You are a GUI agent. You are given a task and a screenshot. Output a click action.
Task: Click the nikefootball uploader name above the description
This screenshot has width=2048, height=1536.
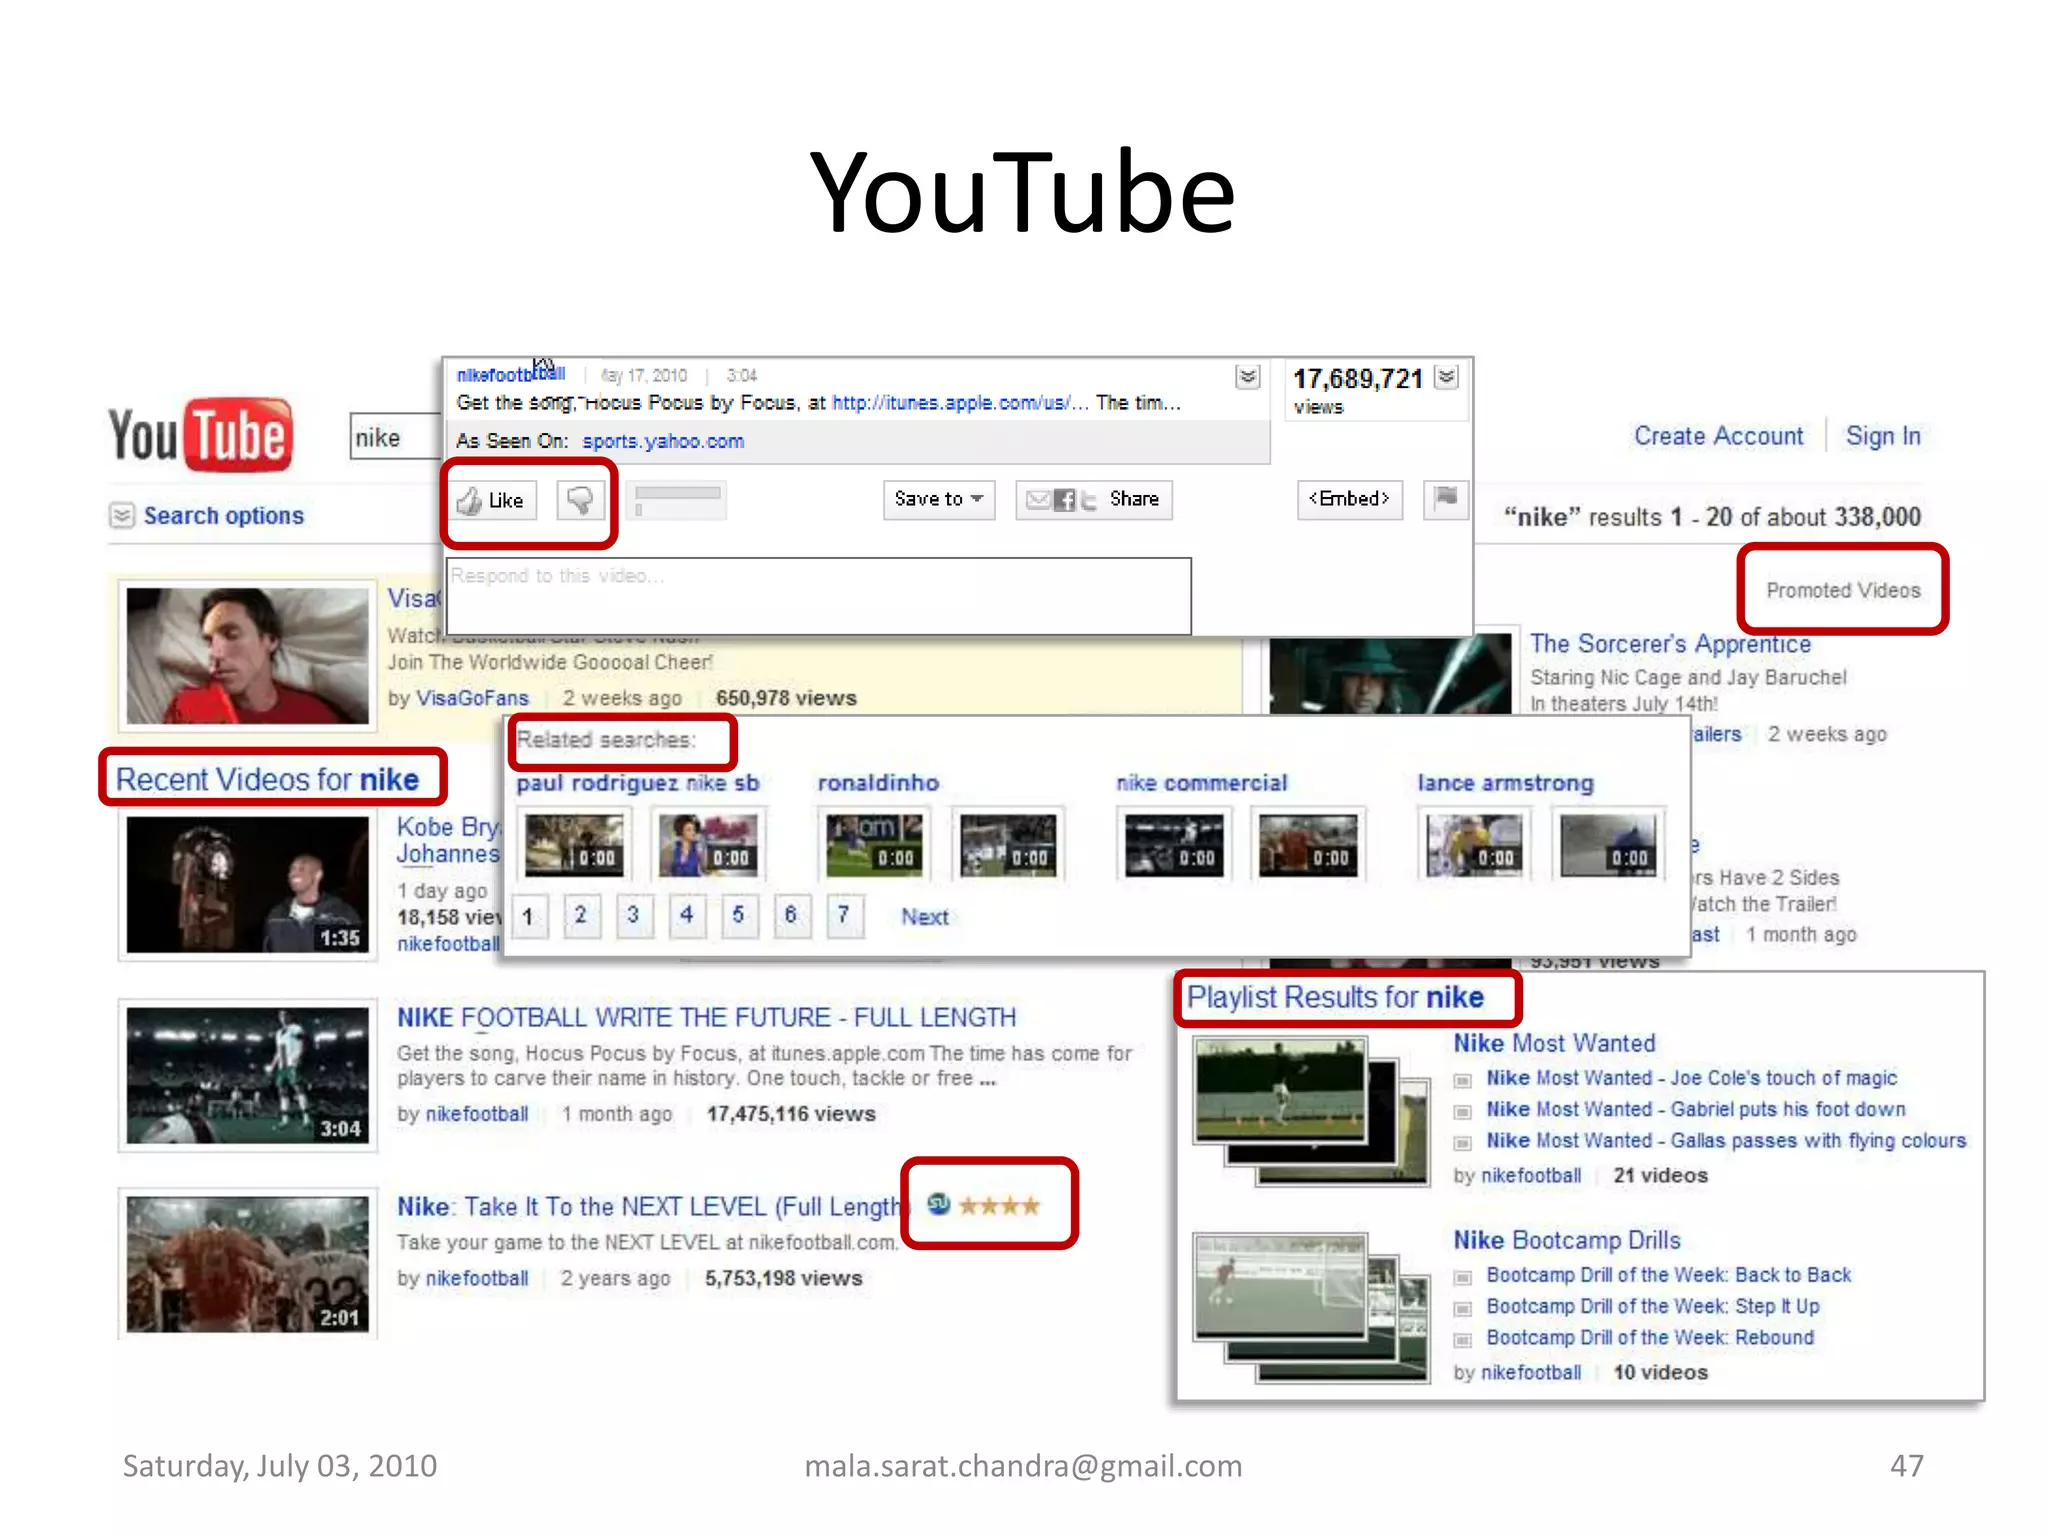tap(511, 375)
